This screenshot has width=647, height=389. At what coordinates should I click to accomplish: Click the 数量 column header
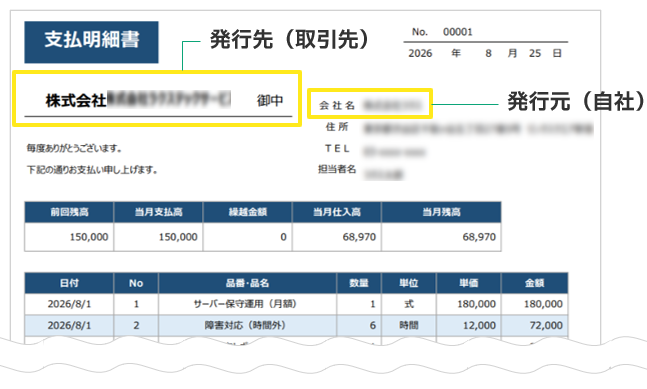[x=359, y=283]
